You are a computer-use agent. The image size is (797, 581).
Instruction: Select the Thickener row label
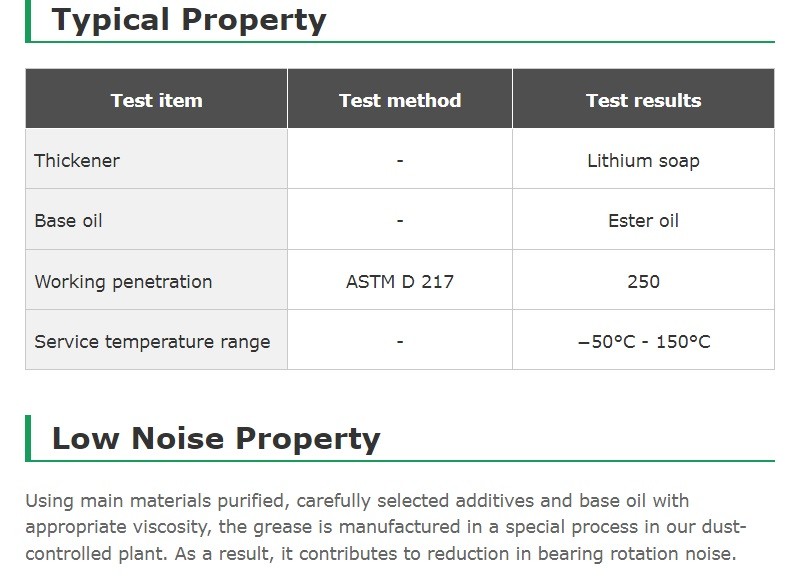point(77,160)
